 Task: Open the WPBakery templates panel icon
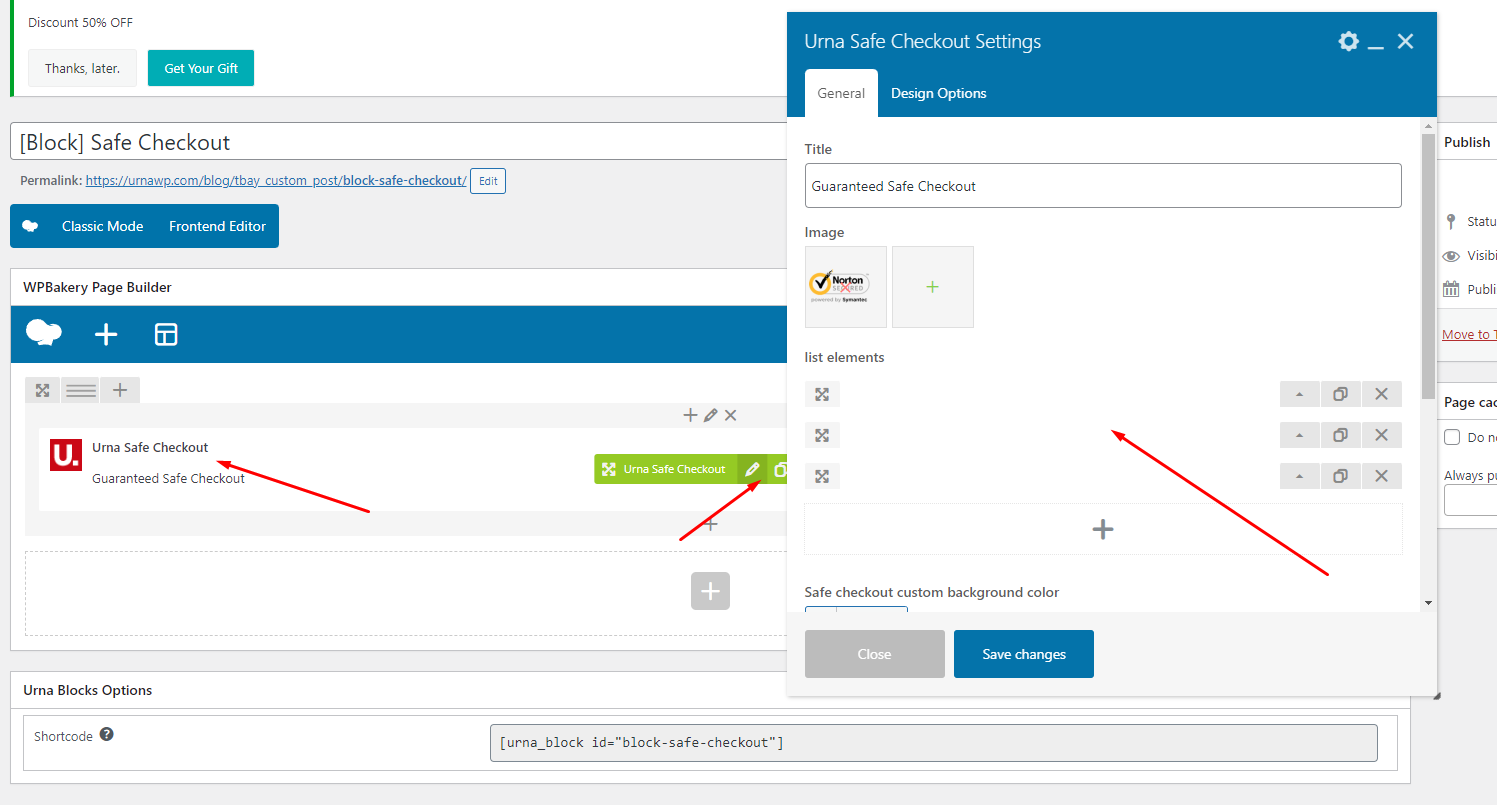(x=166, y=334)
